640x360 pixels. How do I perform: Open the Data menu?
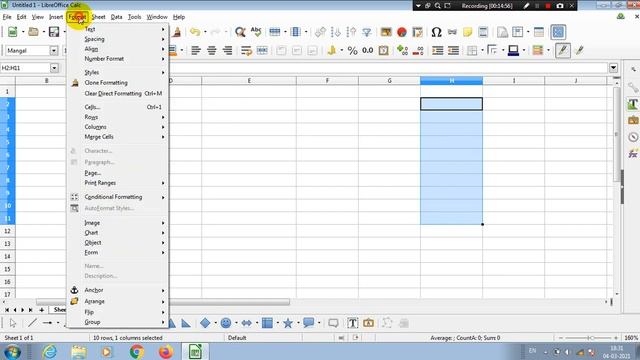pyautogui.click(x=116, y=17)
